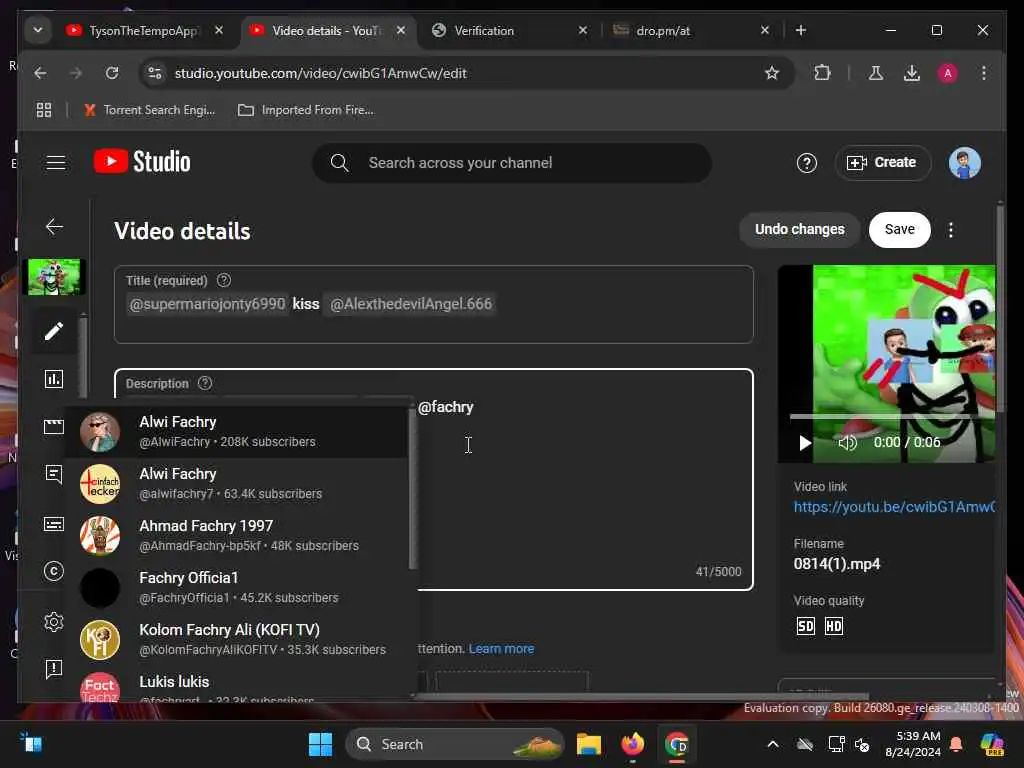This screenshot has height=768, width=1024.
Task: Click the page vertical scrollbar
Action: pyautogui.click(x=999, y=307)
